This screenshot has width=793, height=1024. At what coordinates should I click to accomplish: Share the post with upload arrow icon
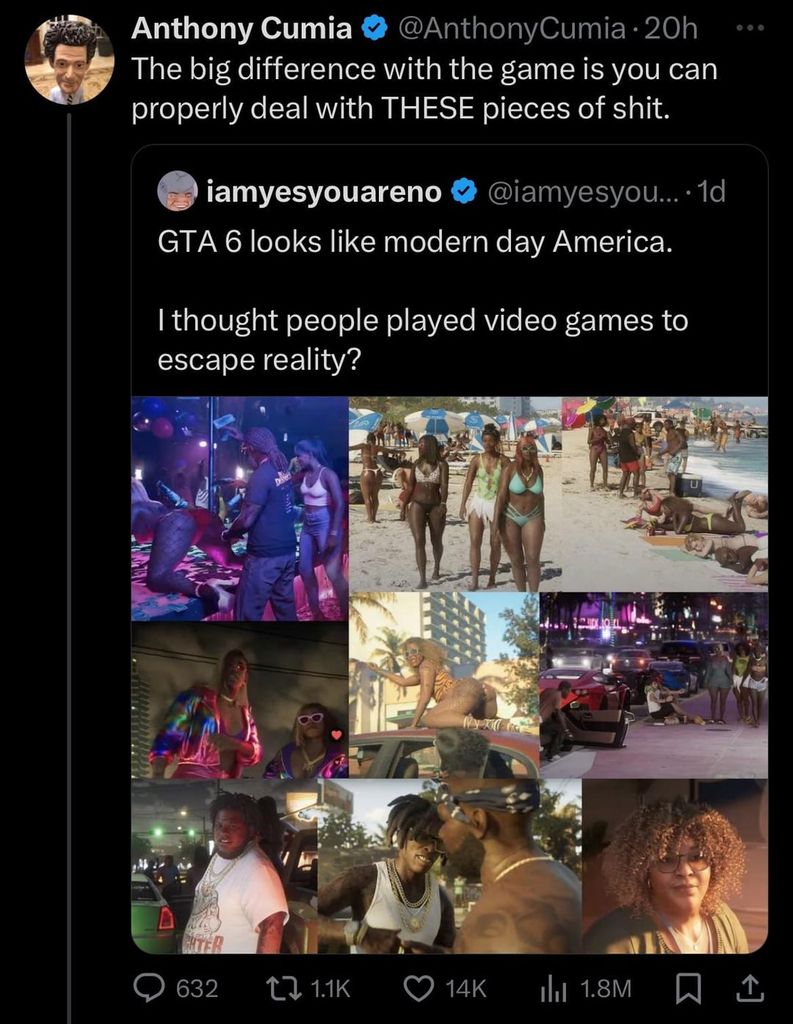point(749,988)
